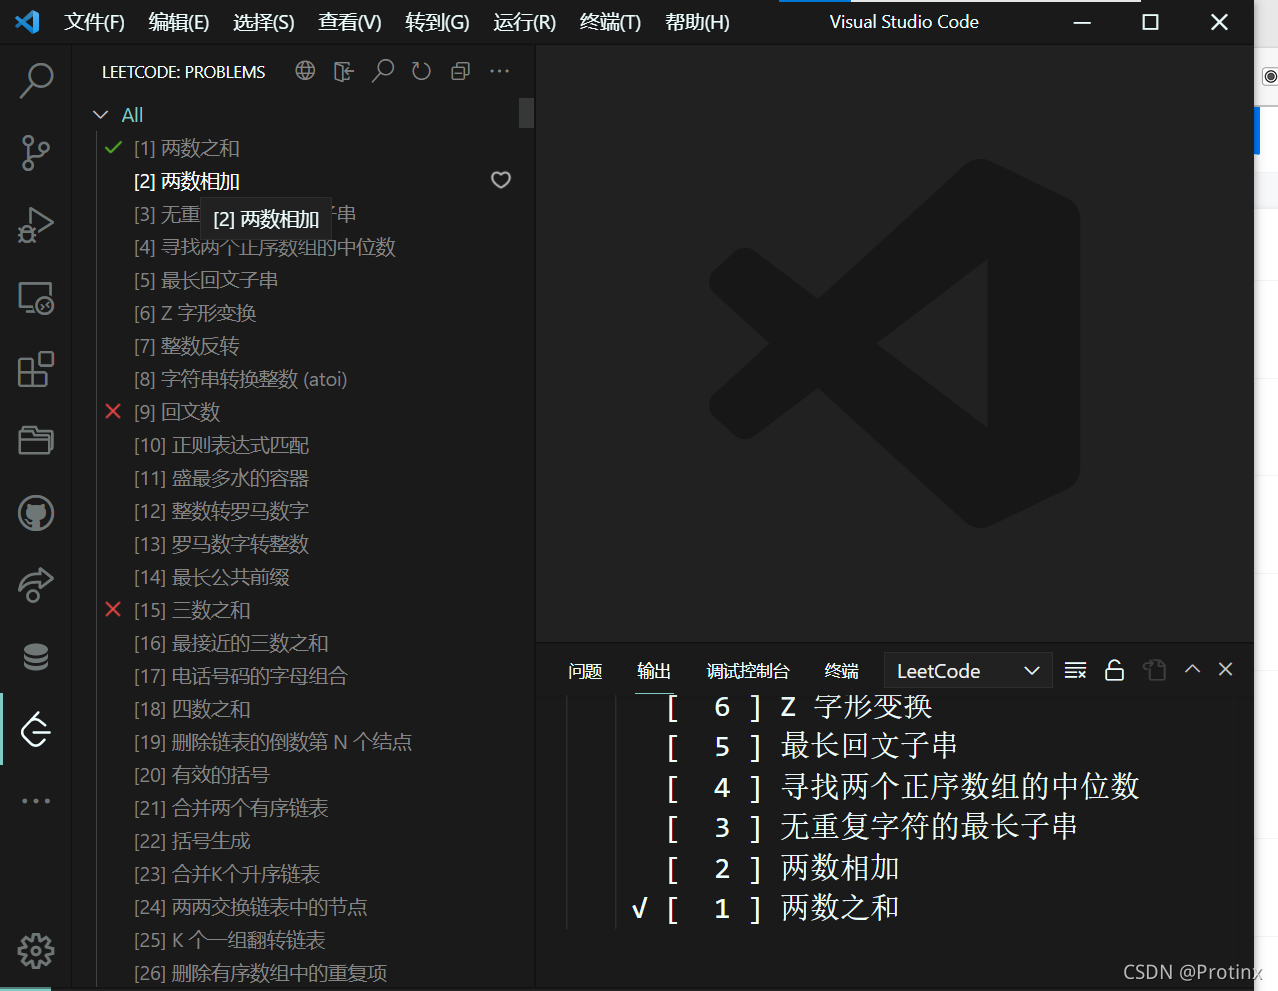Screen dimensions: 1278x991
Task: Open the Live Share view
Action: 36,585
